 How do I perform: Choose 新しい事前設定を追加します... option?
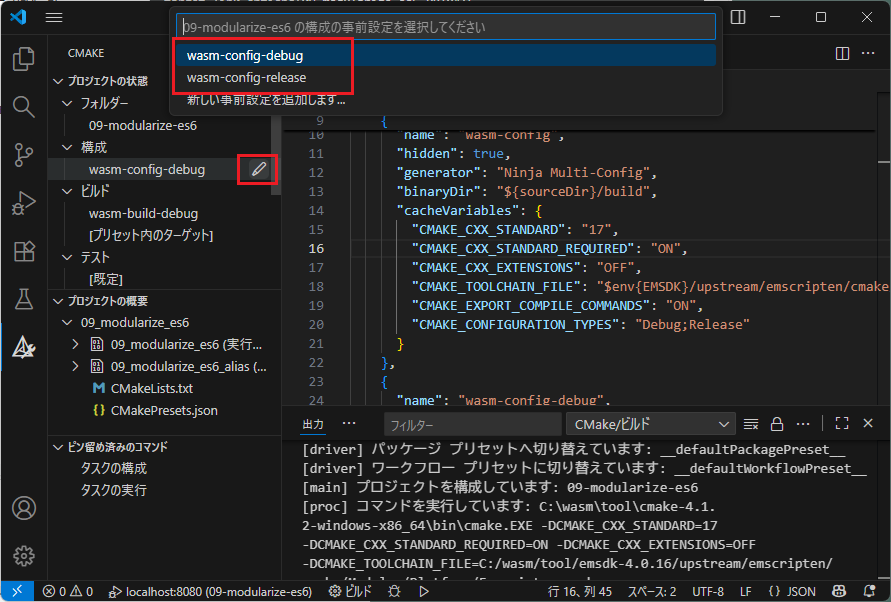tap(446, 100)
